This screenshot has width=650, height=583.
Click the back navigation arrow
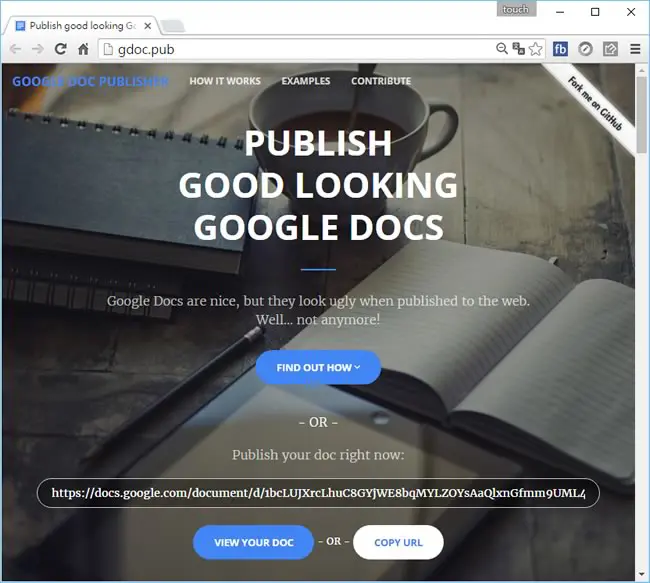point(15,49)
